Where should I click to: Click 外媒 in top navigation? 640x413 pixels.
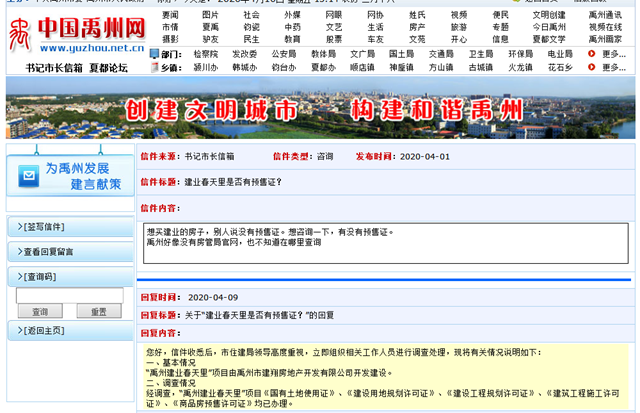coord(292,15)
